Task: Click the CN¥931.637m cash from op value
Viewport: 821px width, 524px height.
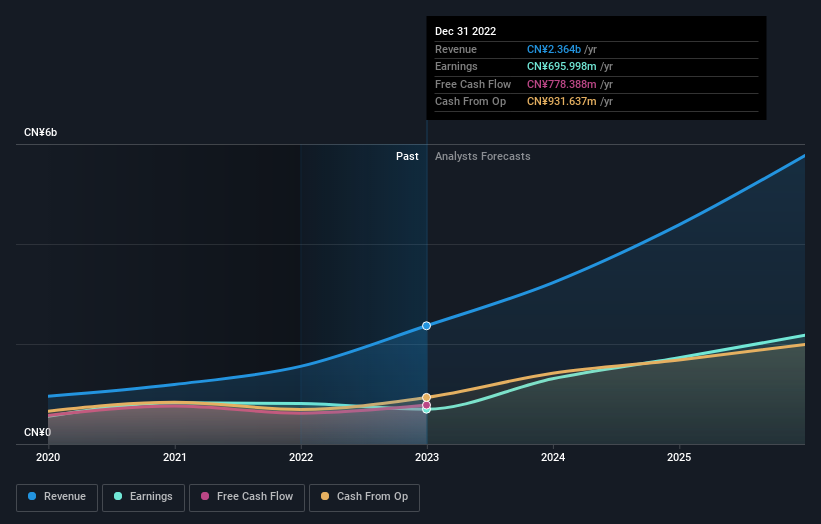Action: (561, 102)
